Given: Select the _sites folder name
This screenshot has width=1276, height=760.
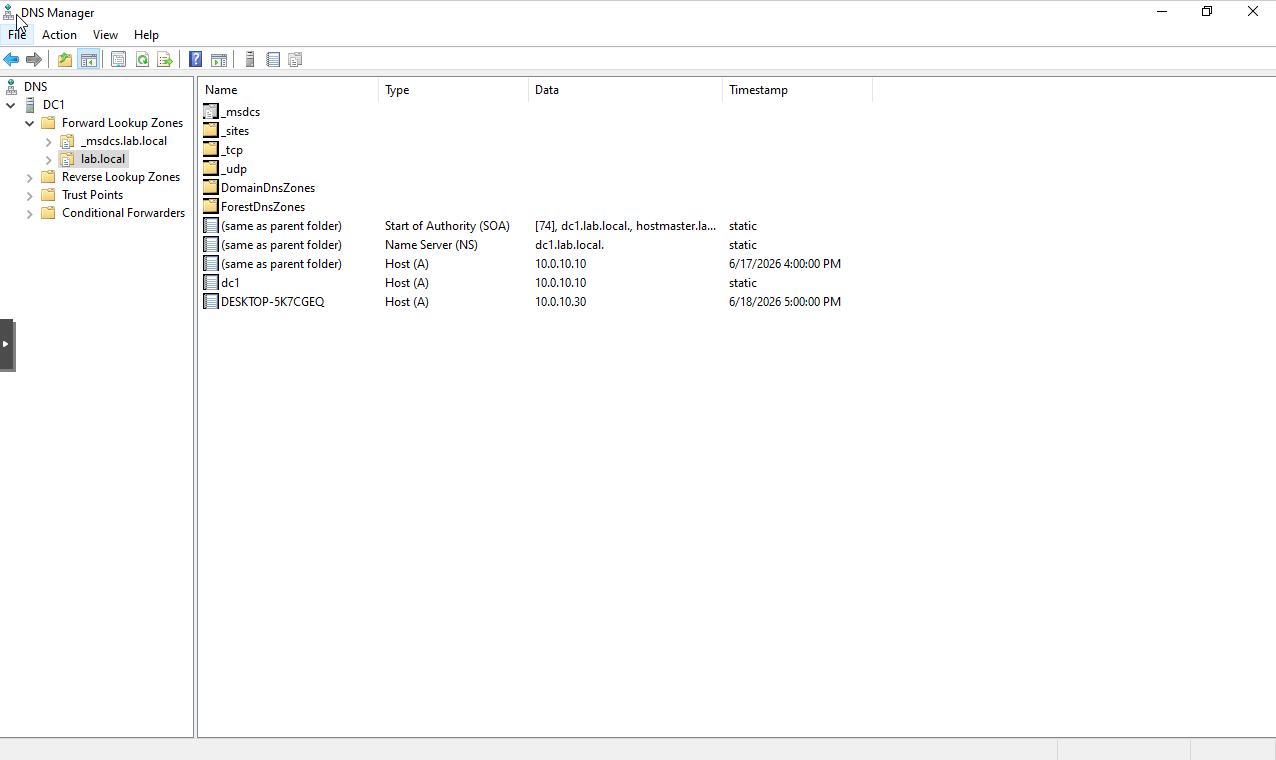Looking at the screenshot, I should (235, 131).
